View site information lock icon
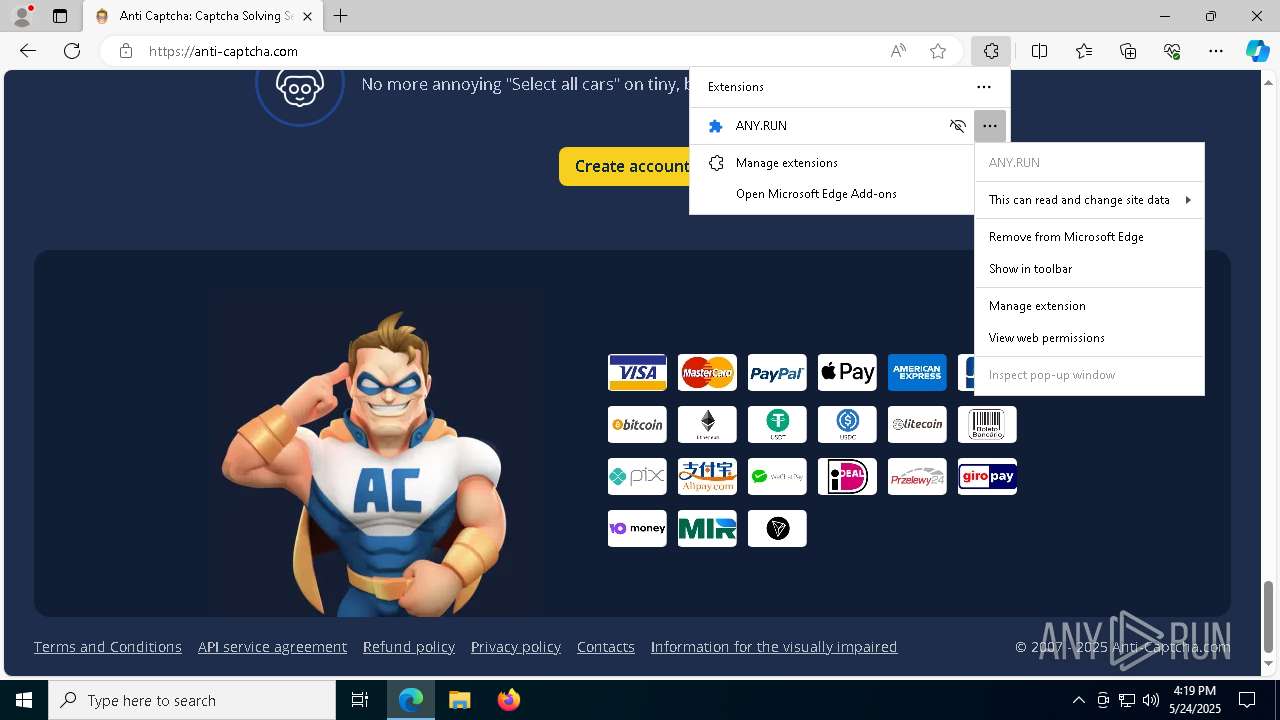The height and width of the screenshot is (720, 1280). pos(126,51)
